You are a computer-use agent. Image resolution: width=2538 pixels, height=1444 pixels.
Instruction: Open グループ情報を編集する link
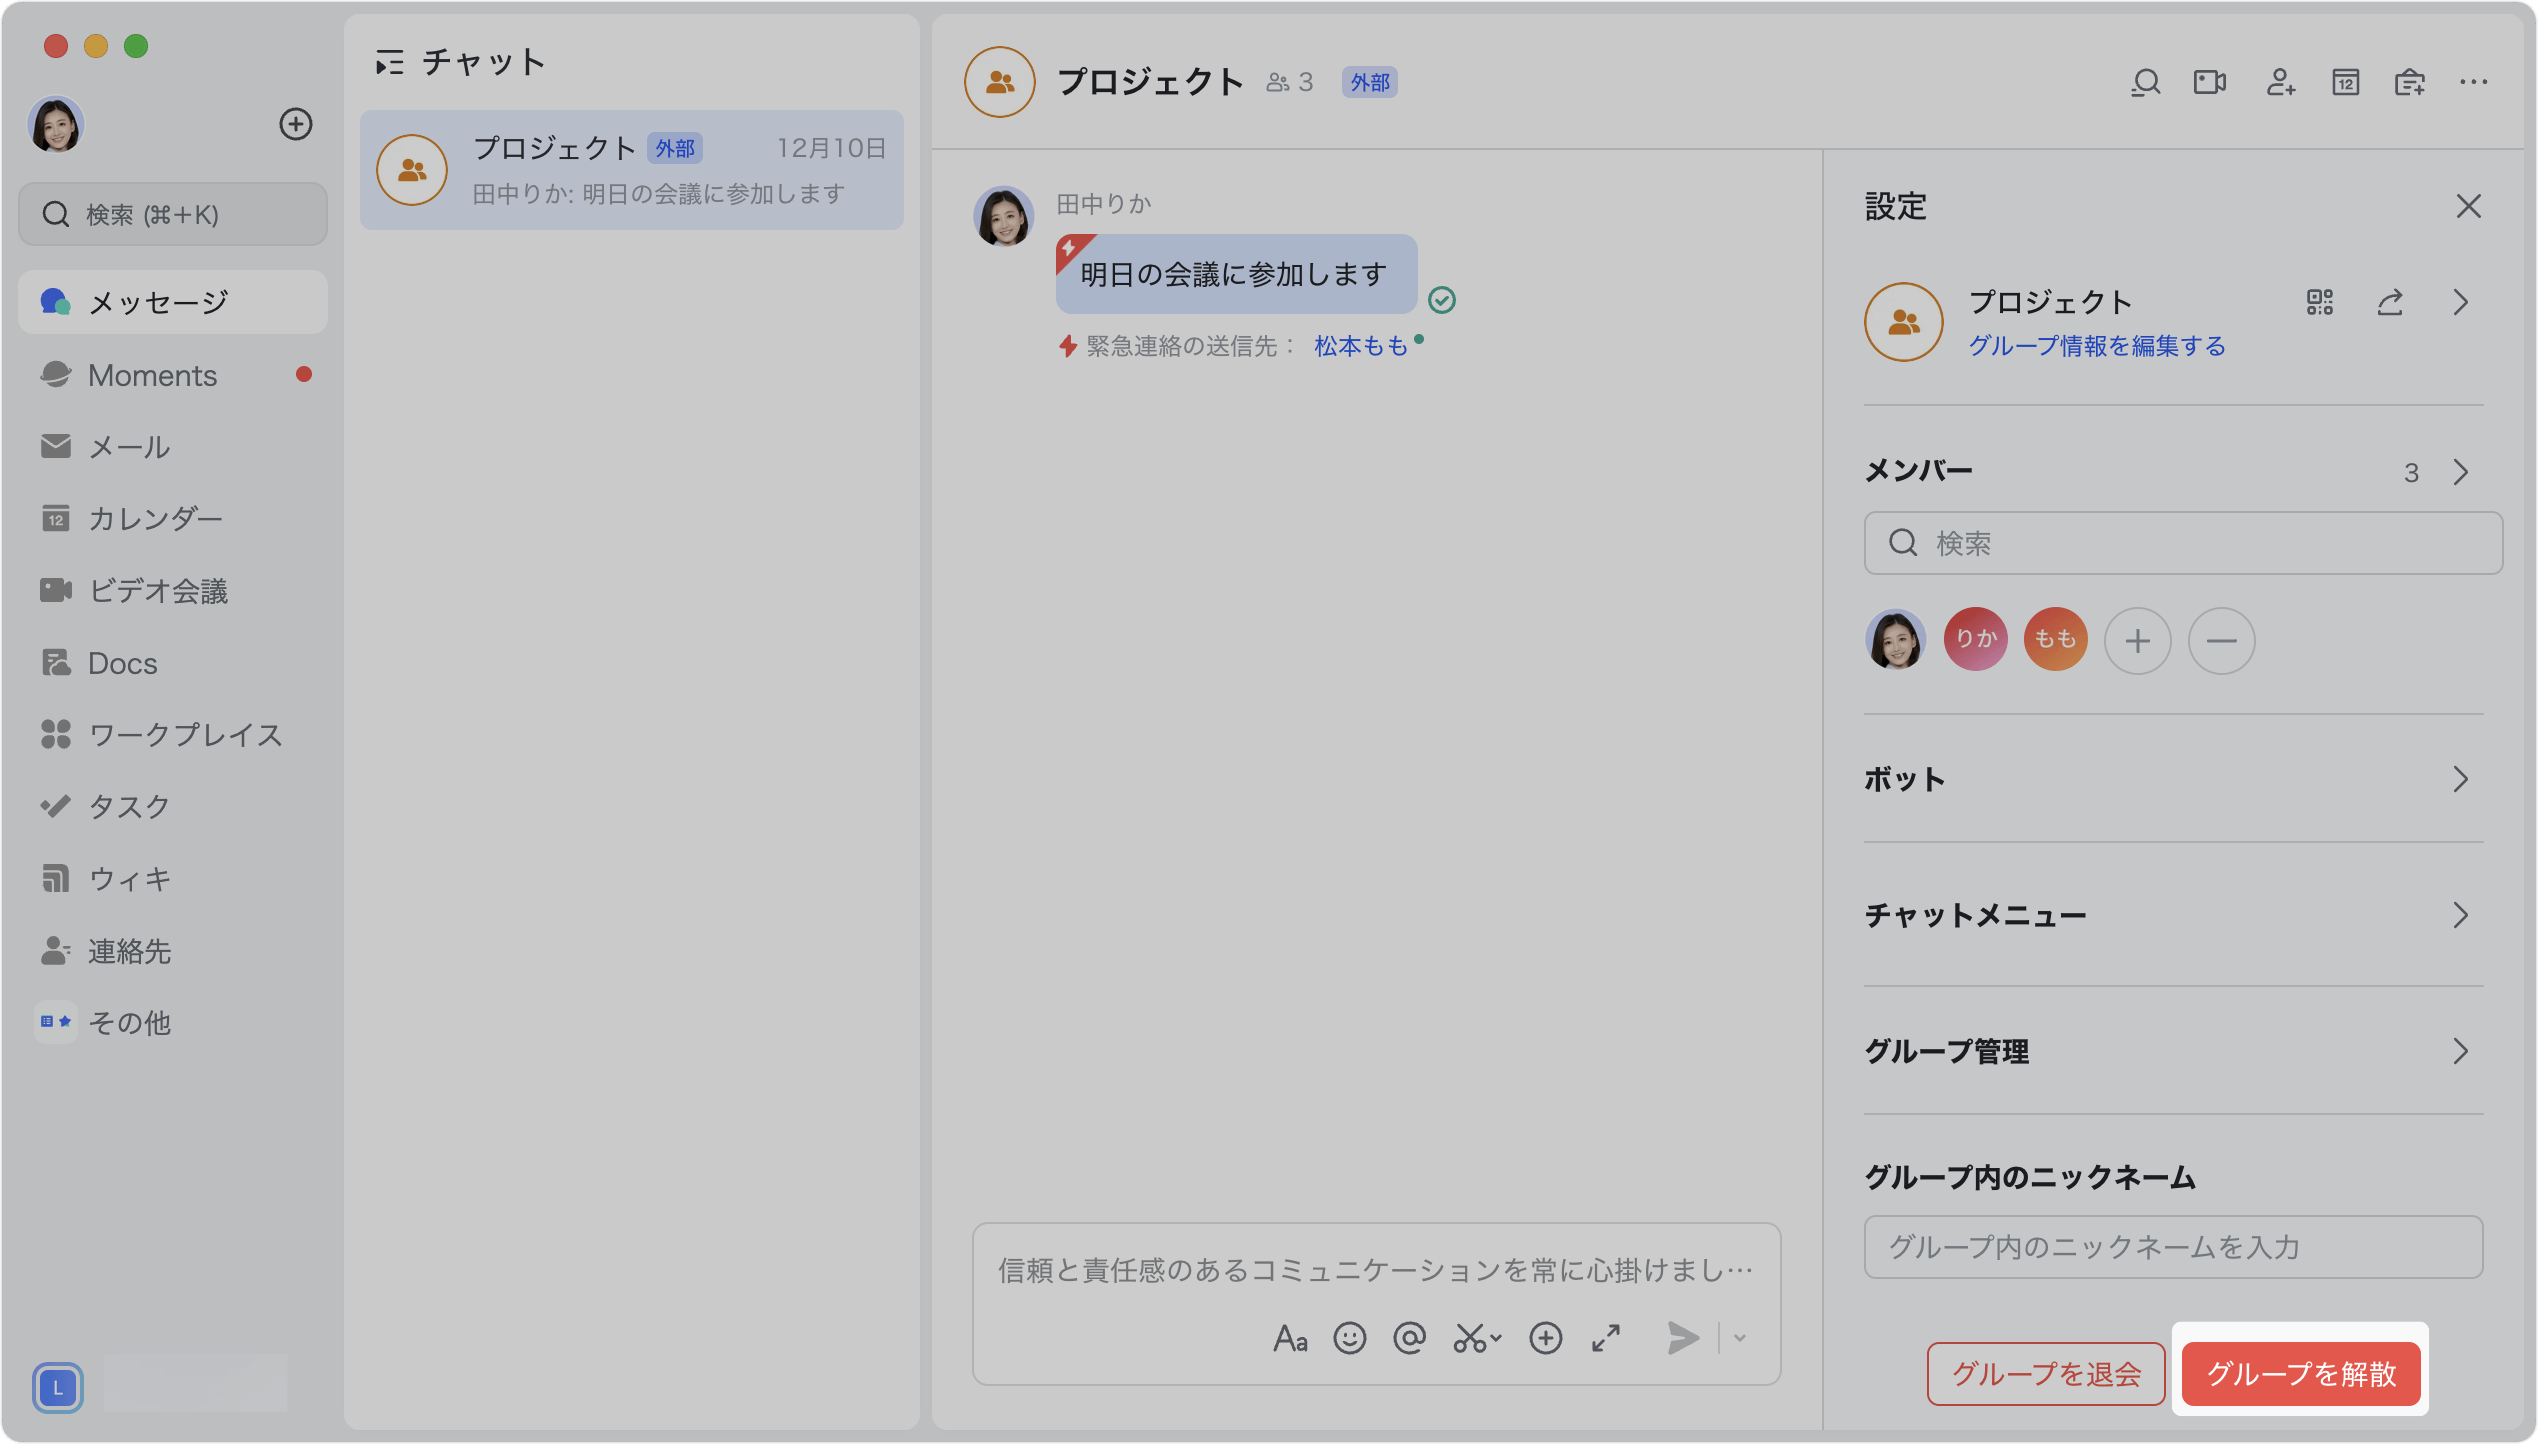[2096, 346]
